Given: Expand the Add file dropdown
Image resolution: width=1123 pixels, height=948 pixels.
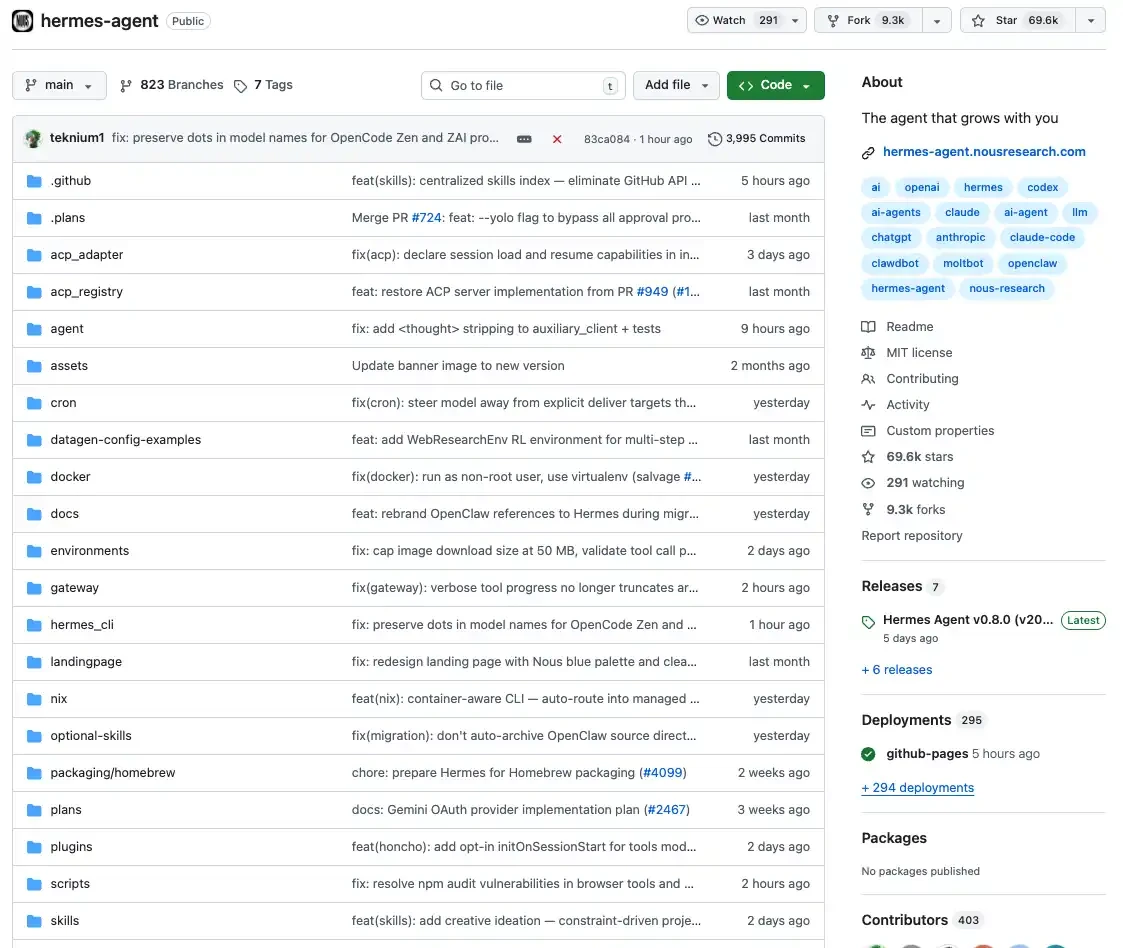Looking at the screenshot, I should pyautogui.click(x=676, y=85).
